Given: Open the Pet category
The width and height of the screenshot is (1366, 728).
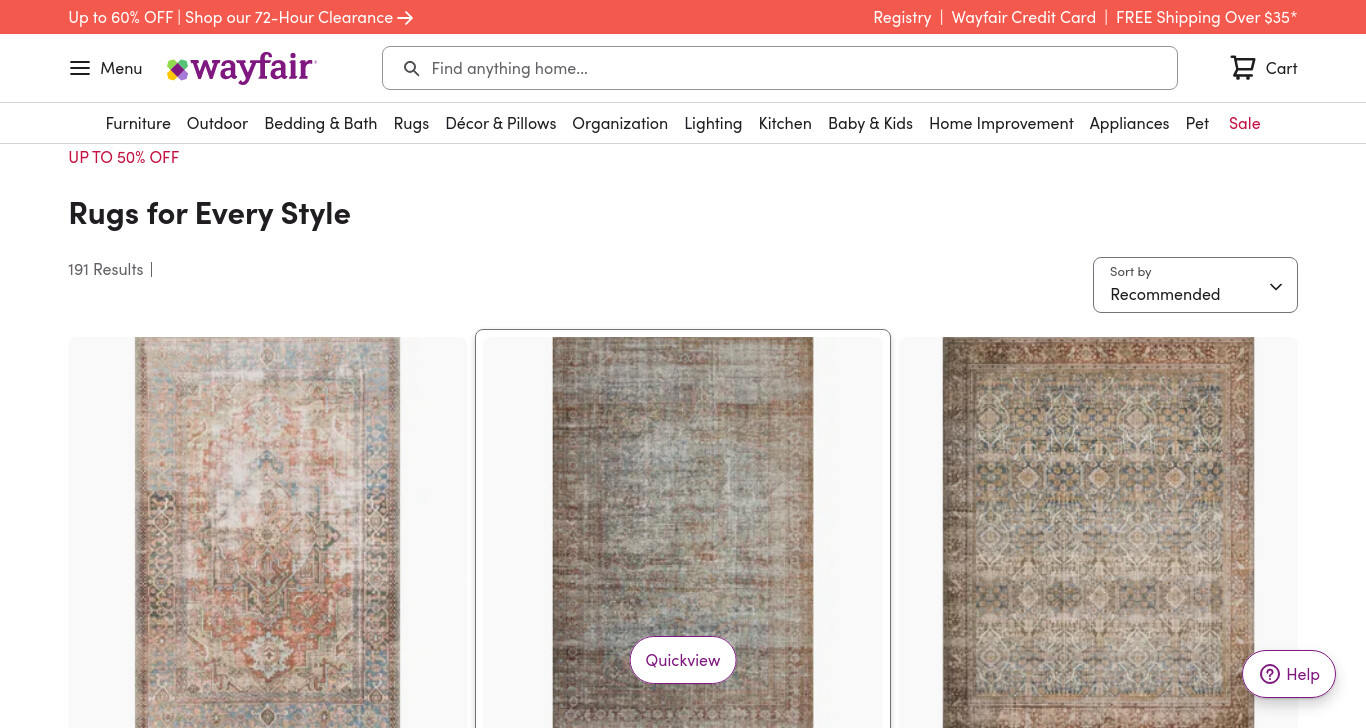Looking at the screenshot, I should 1197,123.
